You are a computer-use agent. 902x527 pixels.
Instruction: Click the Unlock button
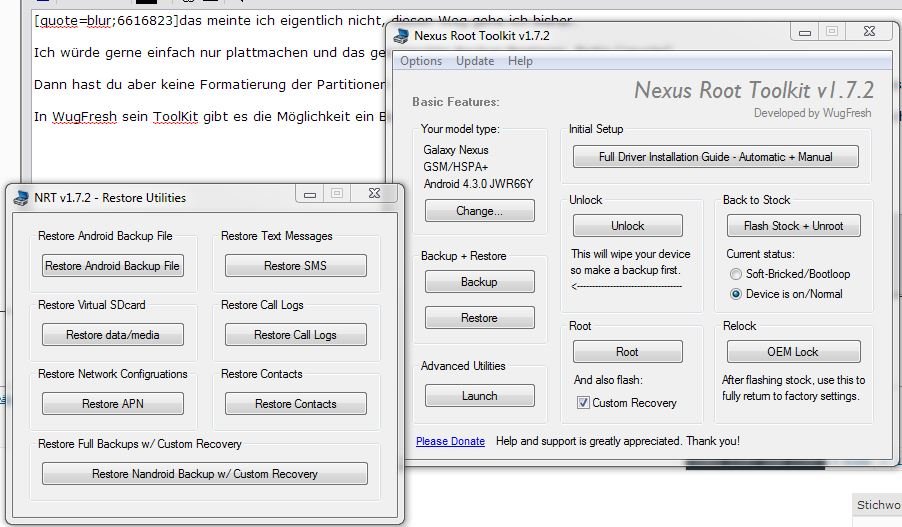tap(628, 226)
